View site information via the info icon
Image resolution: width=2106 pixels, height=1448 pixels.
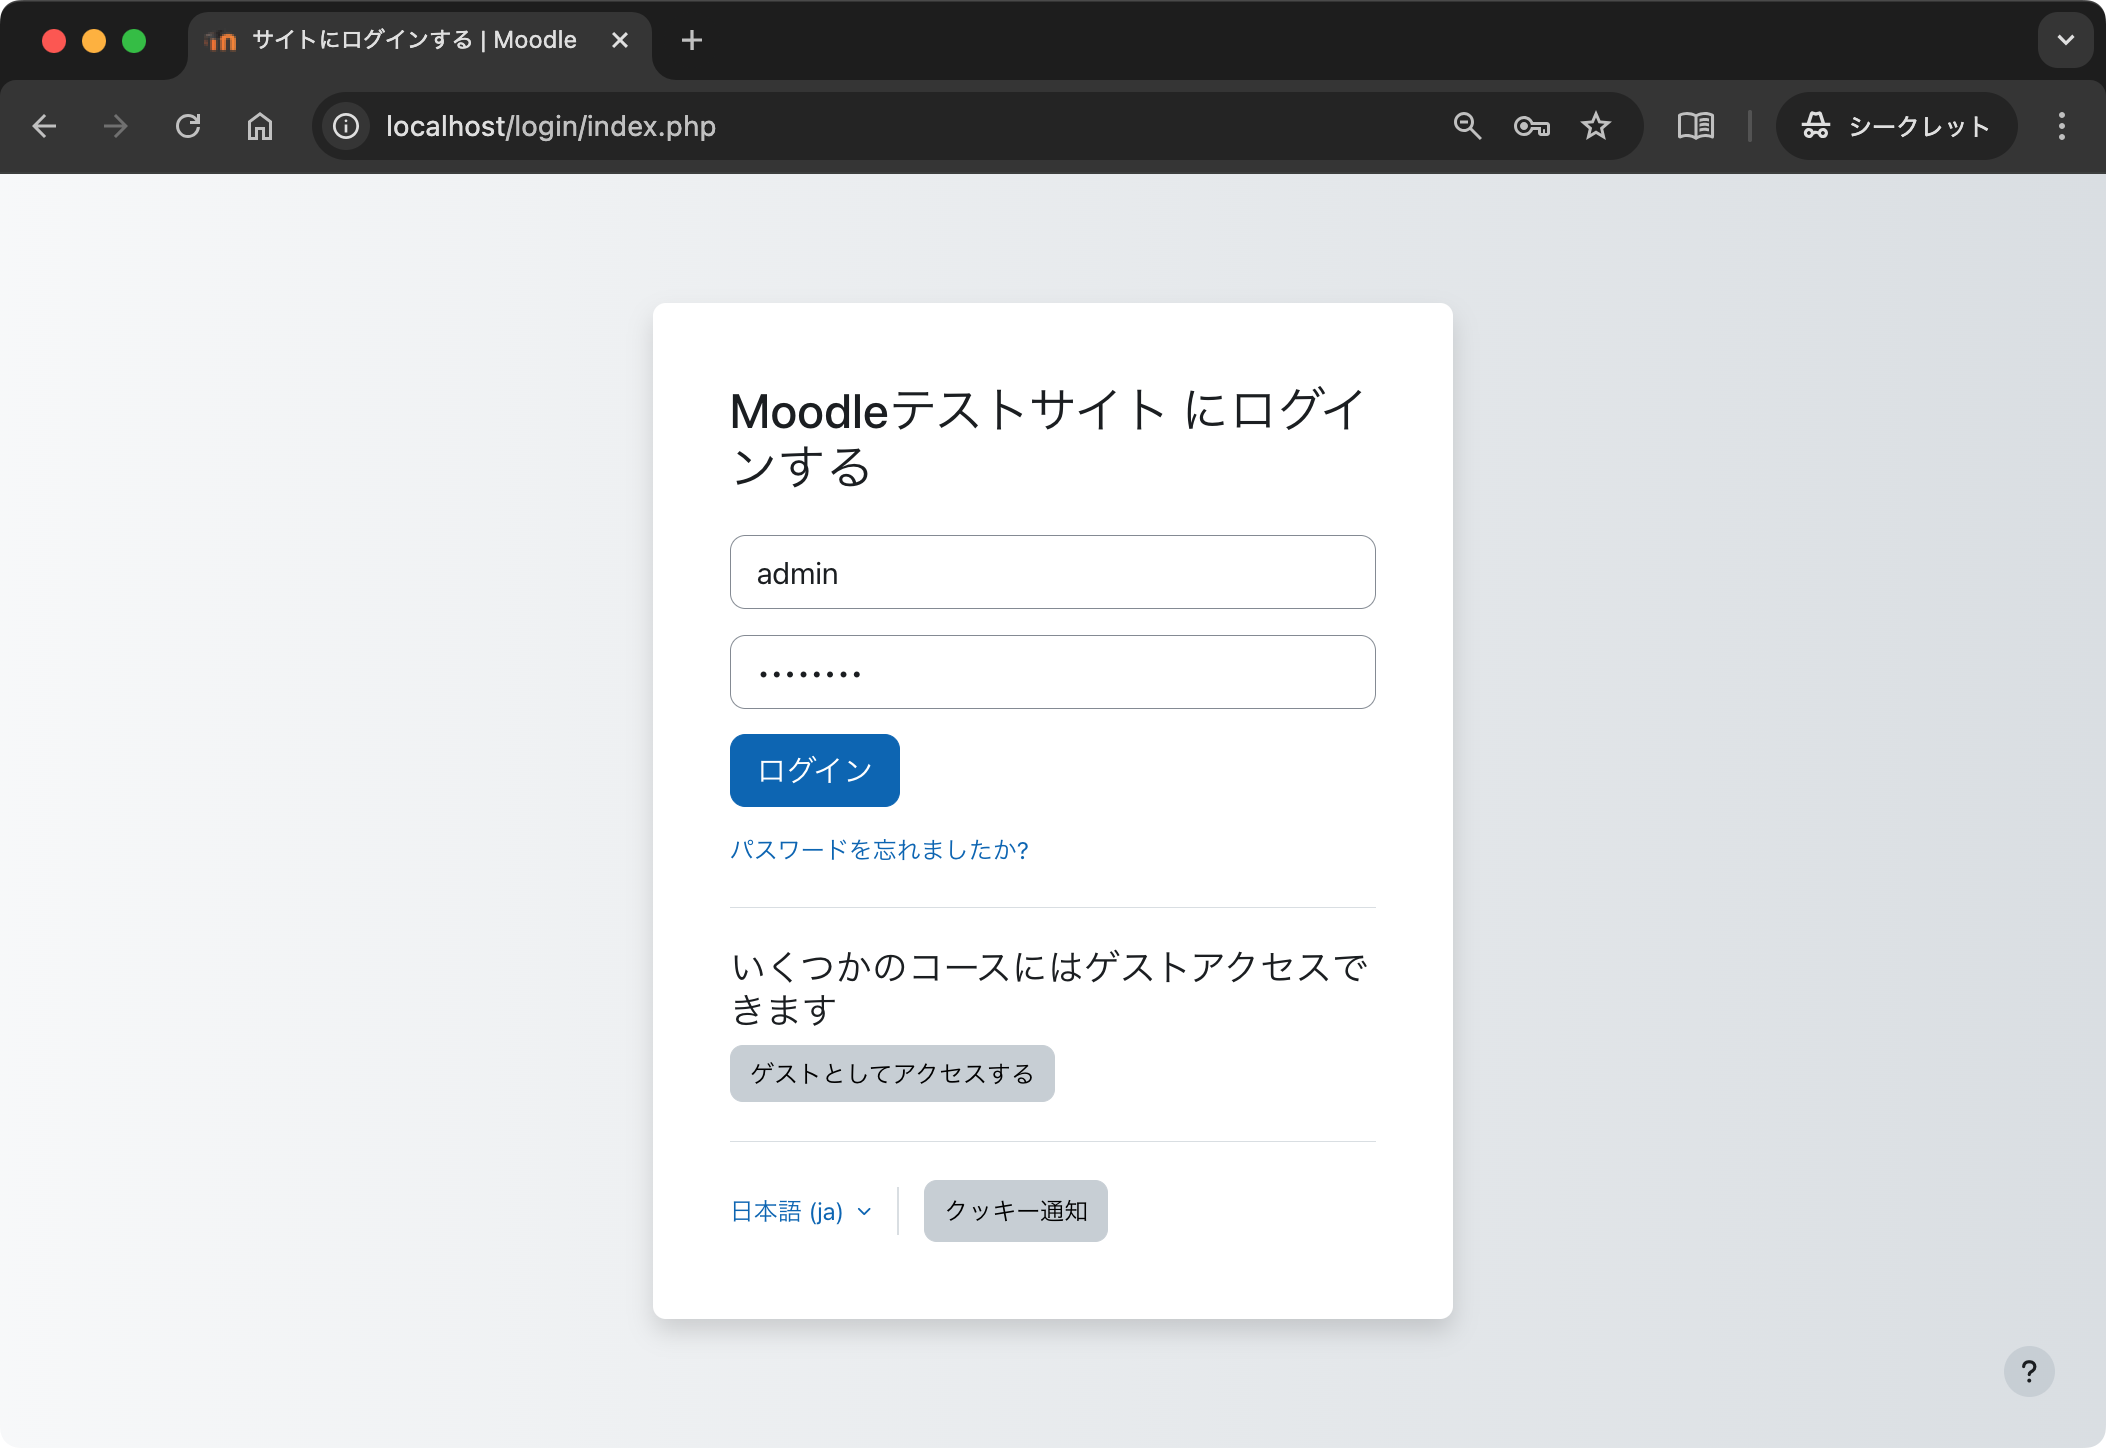tap(345, 126)
